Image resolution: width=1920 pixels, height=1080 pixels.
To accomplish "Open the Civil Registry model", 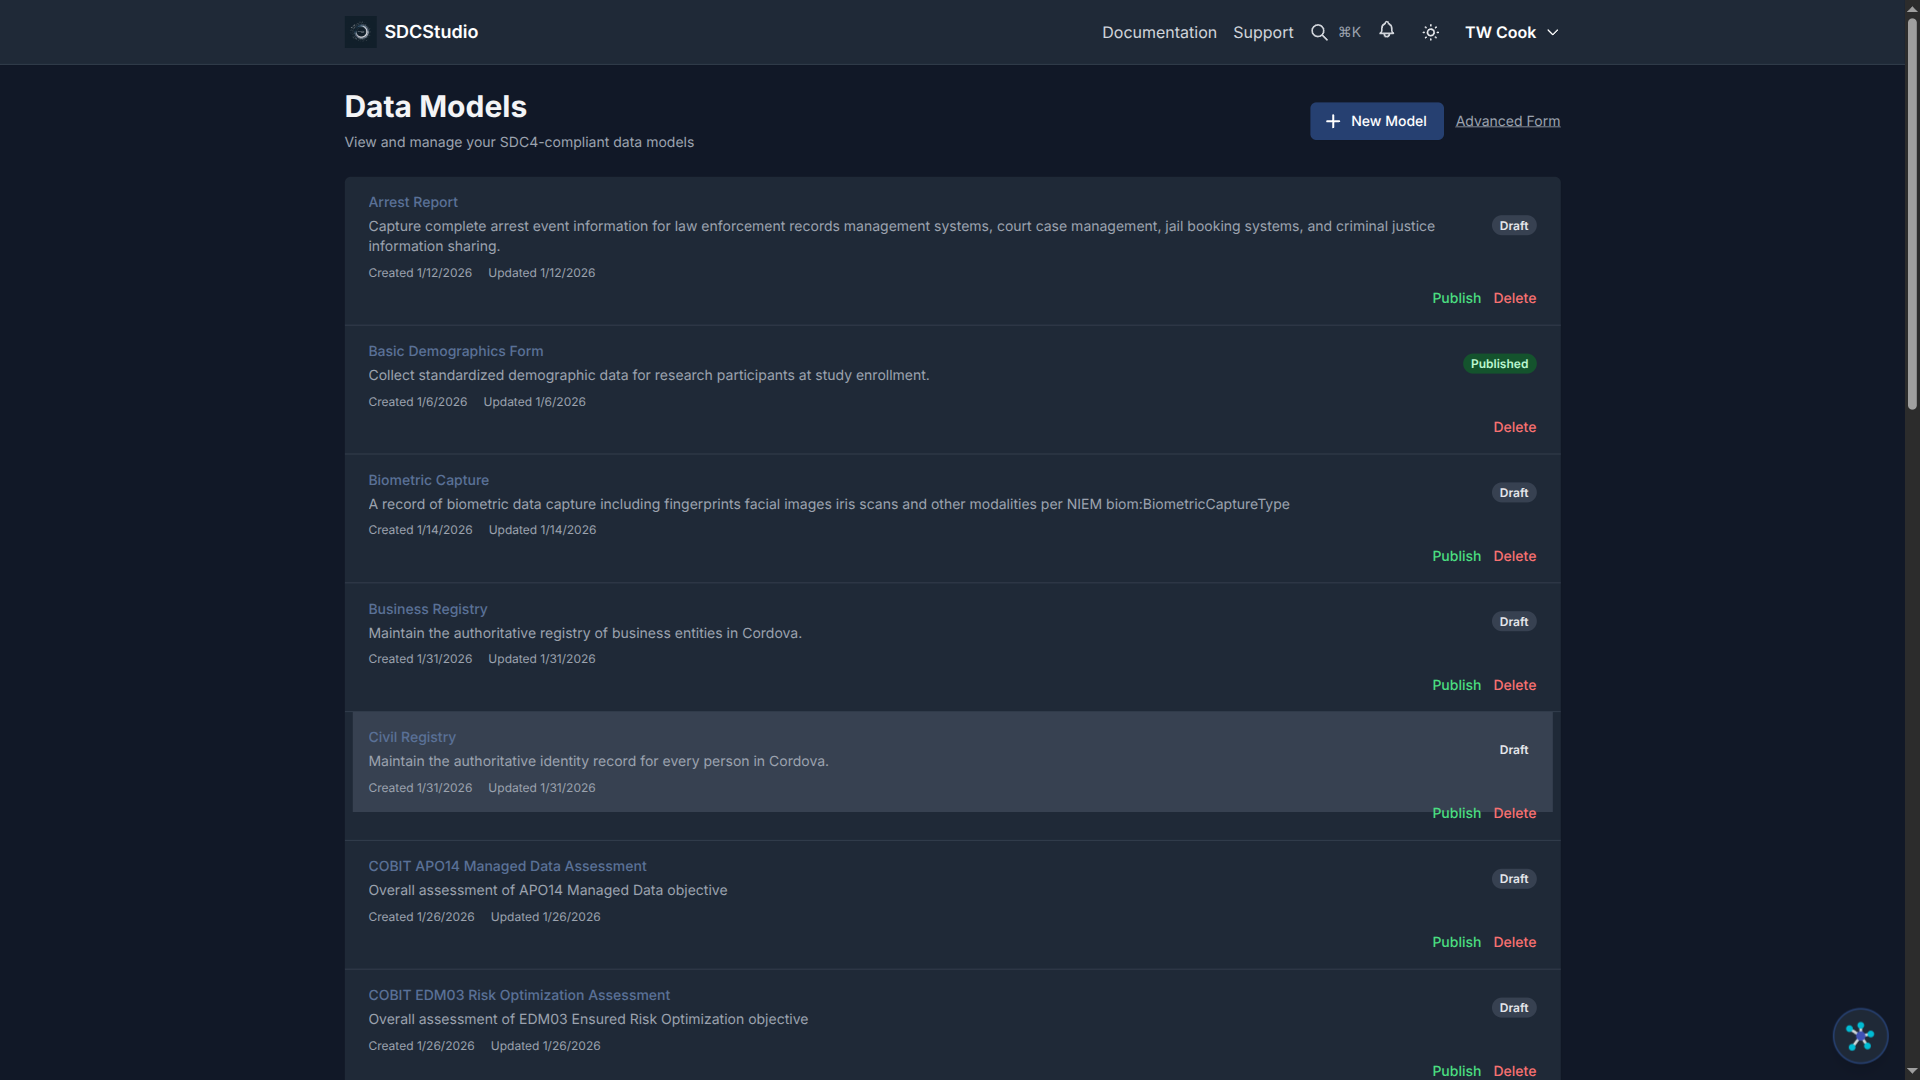I will click(x=411, y=737).
